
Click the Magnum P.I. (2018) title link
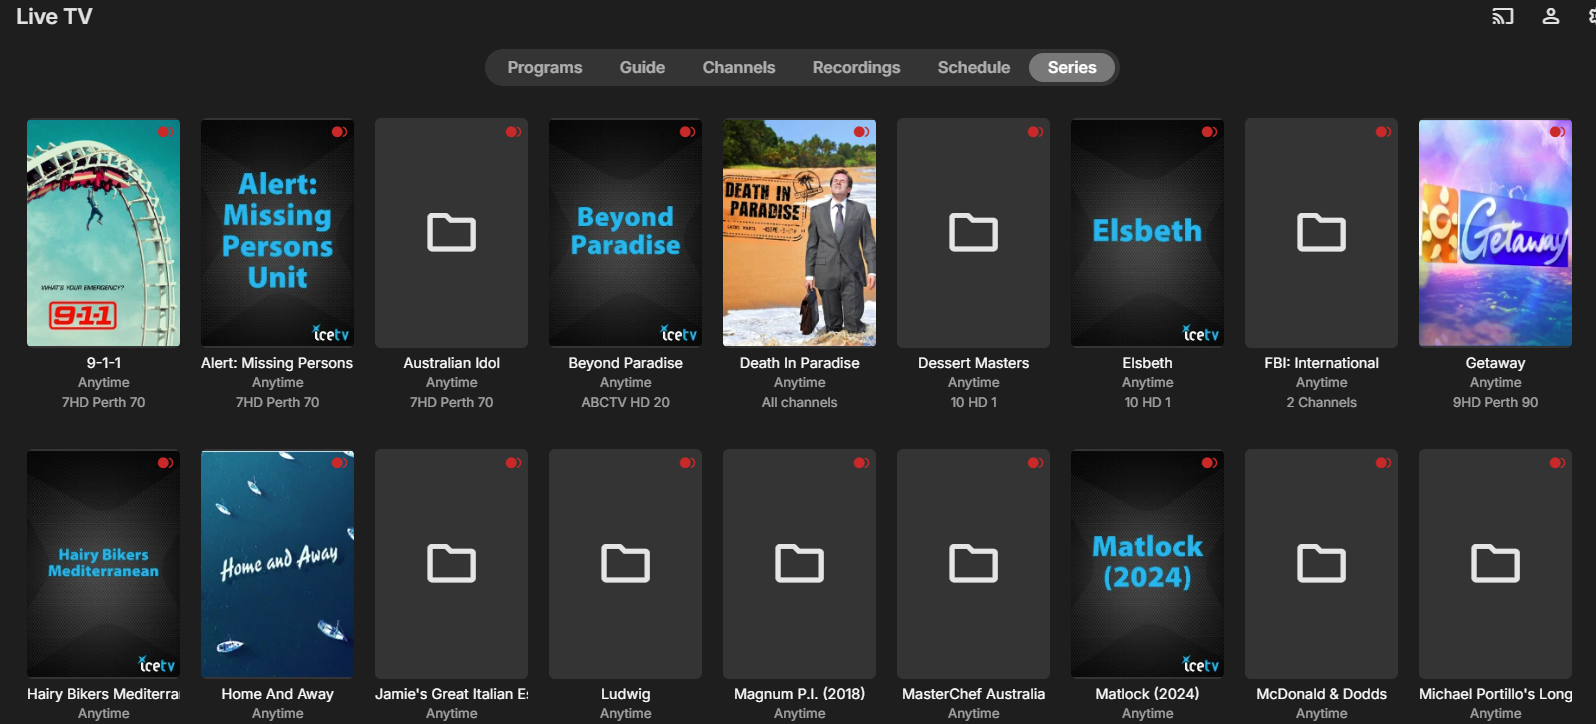[x=799, y=694]
